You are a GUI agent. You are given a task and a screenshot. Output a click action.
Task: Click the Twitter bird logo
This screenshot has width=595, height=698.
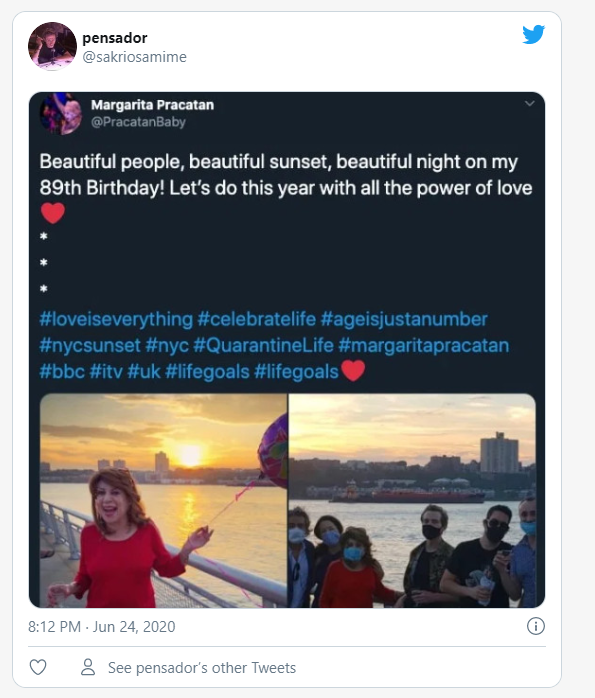pos(534,34)
